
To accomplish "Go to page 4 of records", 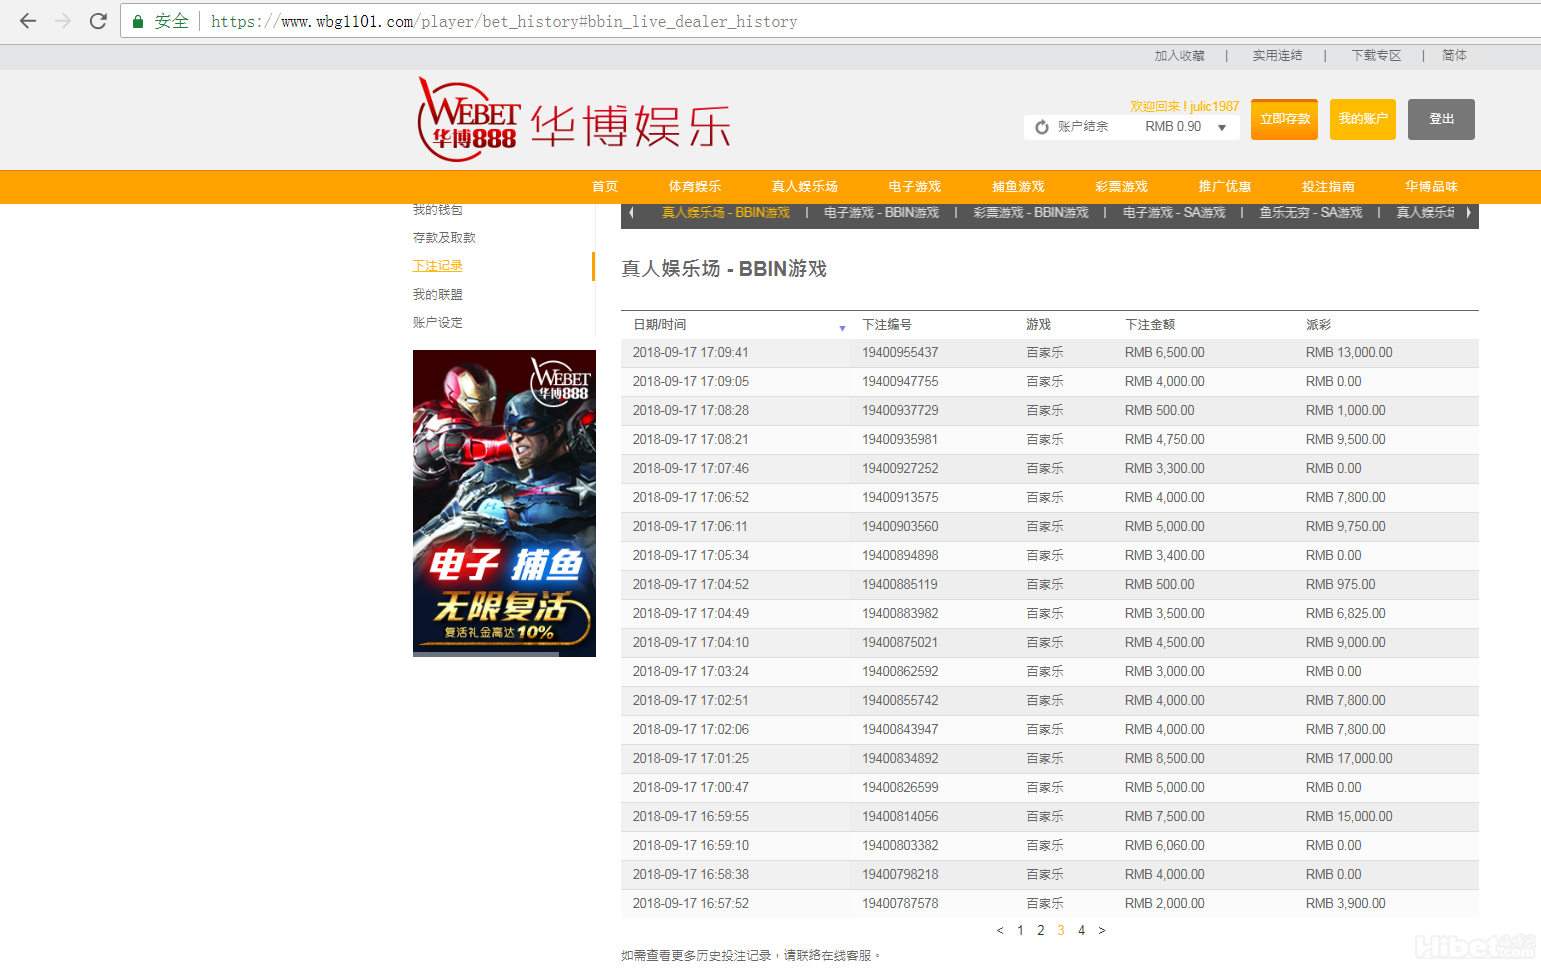I will pos(1081,930).
